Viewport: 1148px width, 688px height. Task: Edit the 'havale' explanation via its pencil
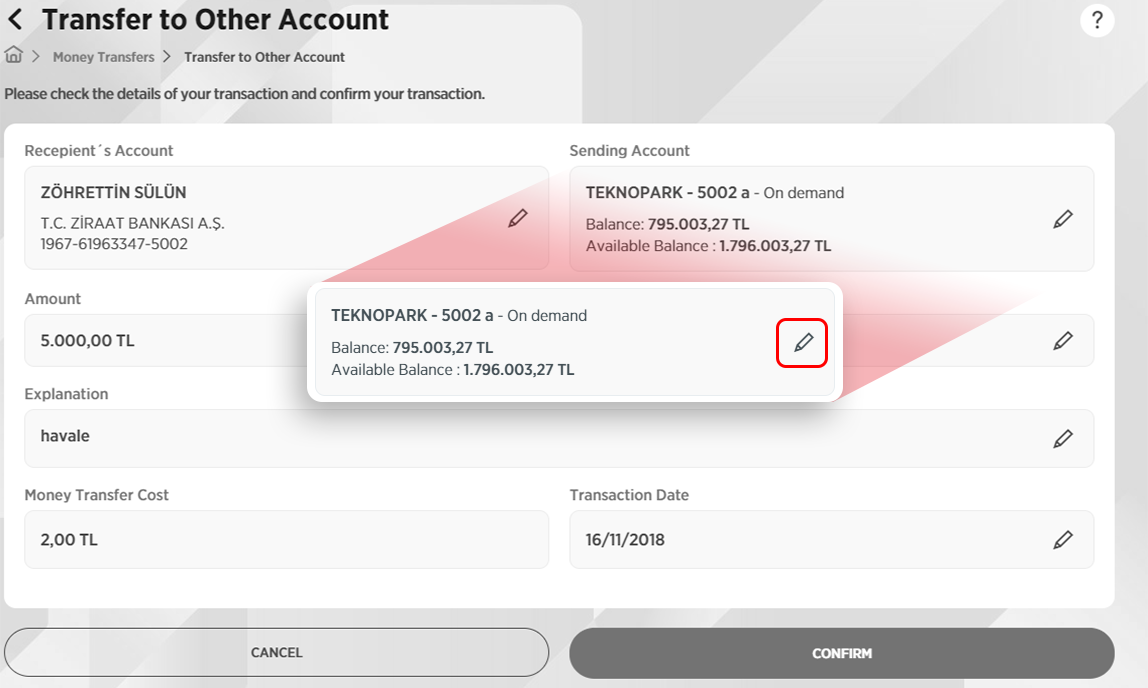[1063, 438]
